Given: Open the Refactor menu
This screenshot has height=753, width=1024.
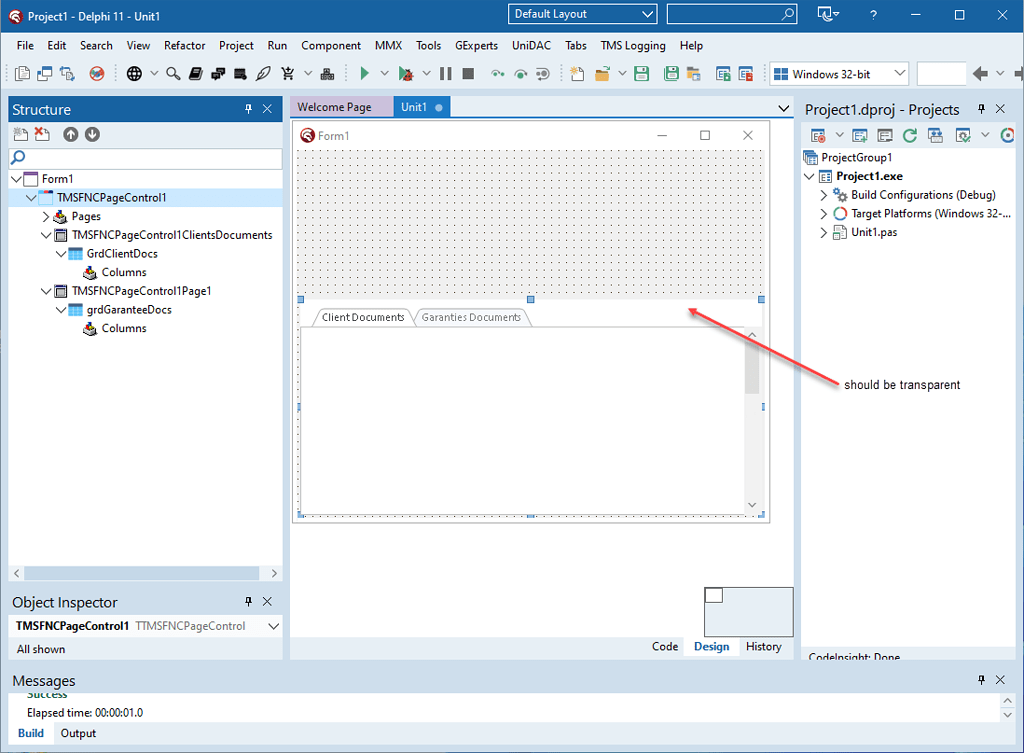Looking at the screenshot, I should coord(184,45).
